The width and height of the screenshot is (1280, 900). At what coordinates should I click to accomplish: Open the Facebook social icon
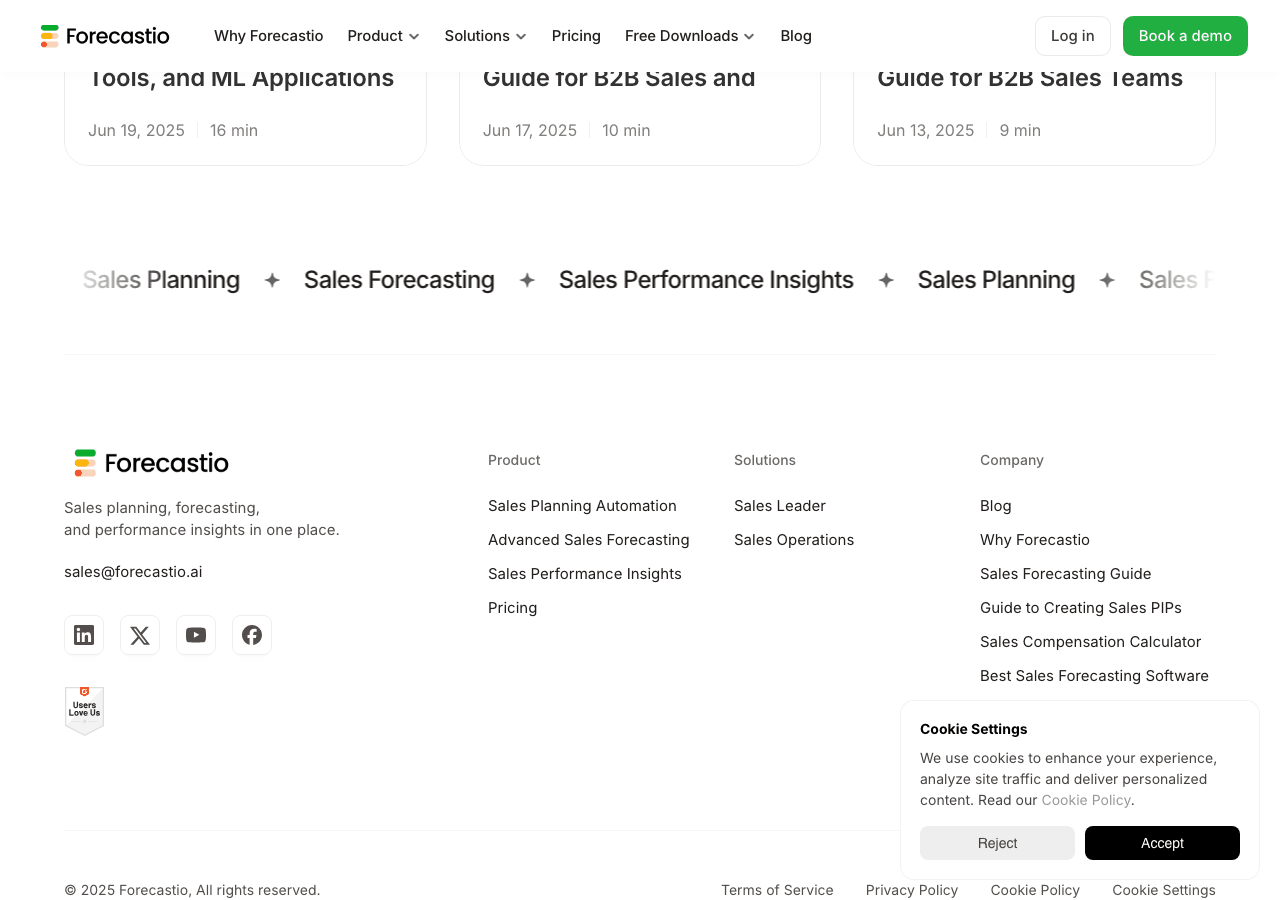click(252, 635)
